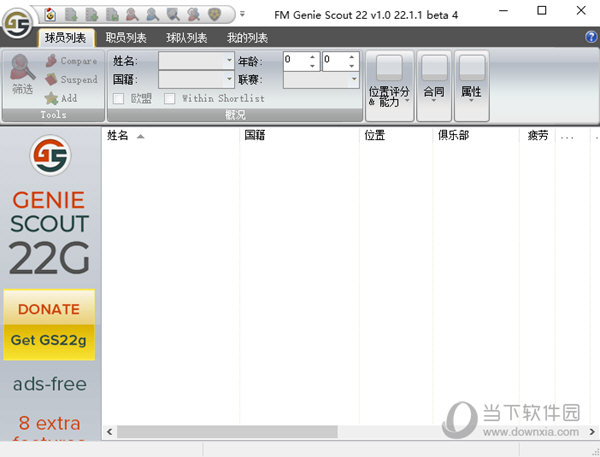
Task: Switch to the 球队列表 tab
Action: (186, 38)
